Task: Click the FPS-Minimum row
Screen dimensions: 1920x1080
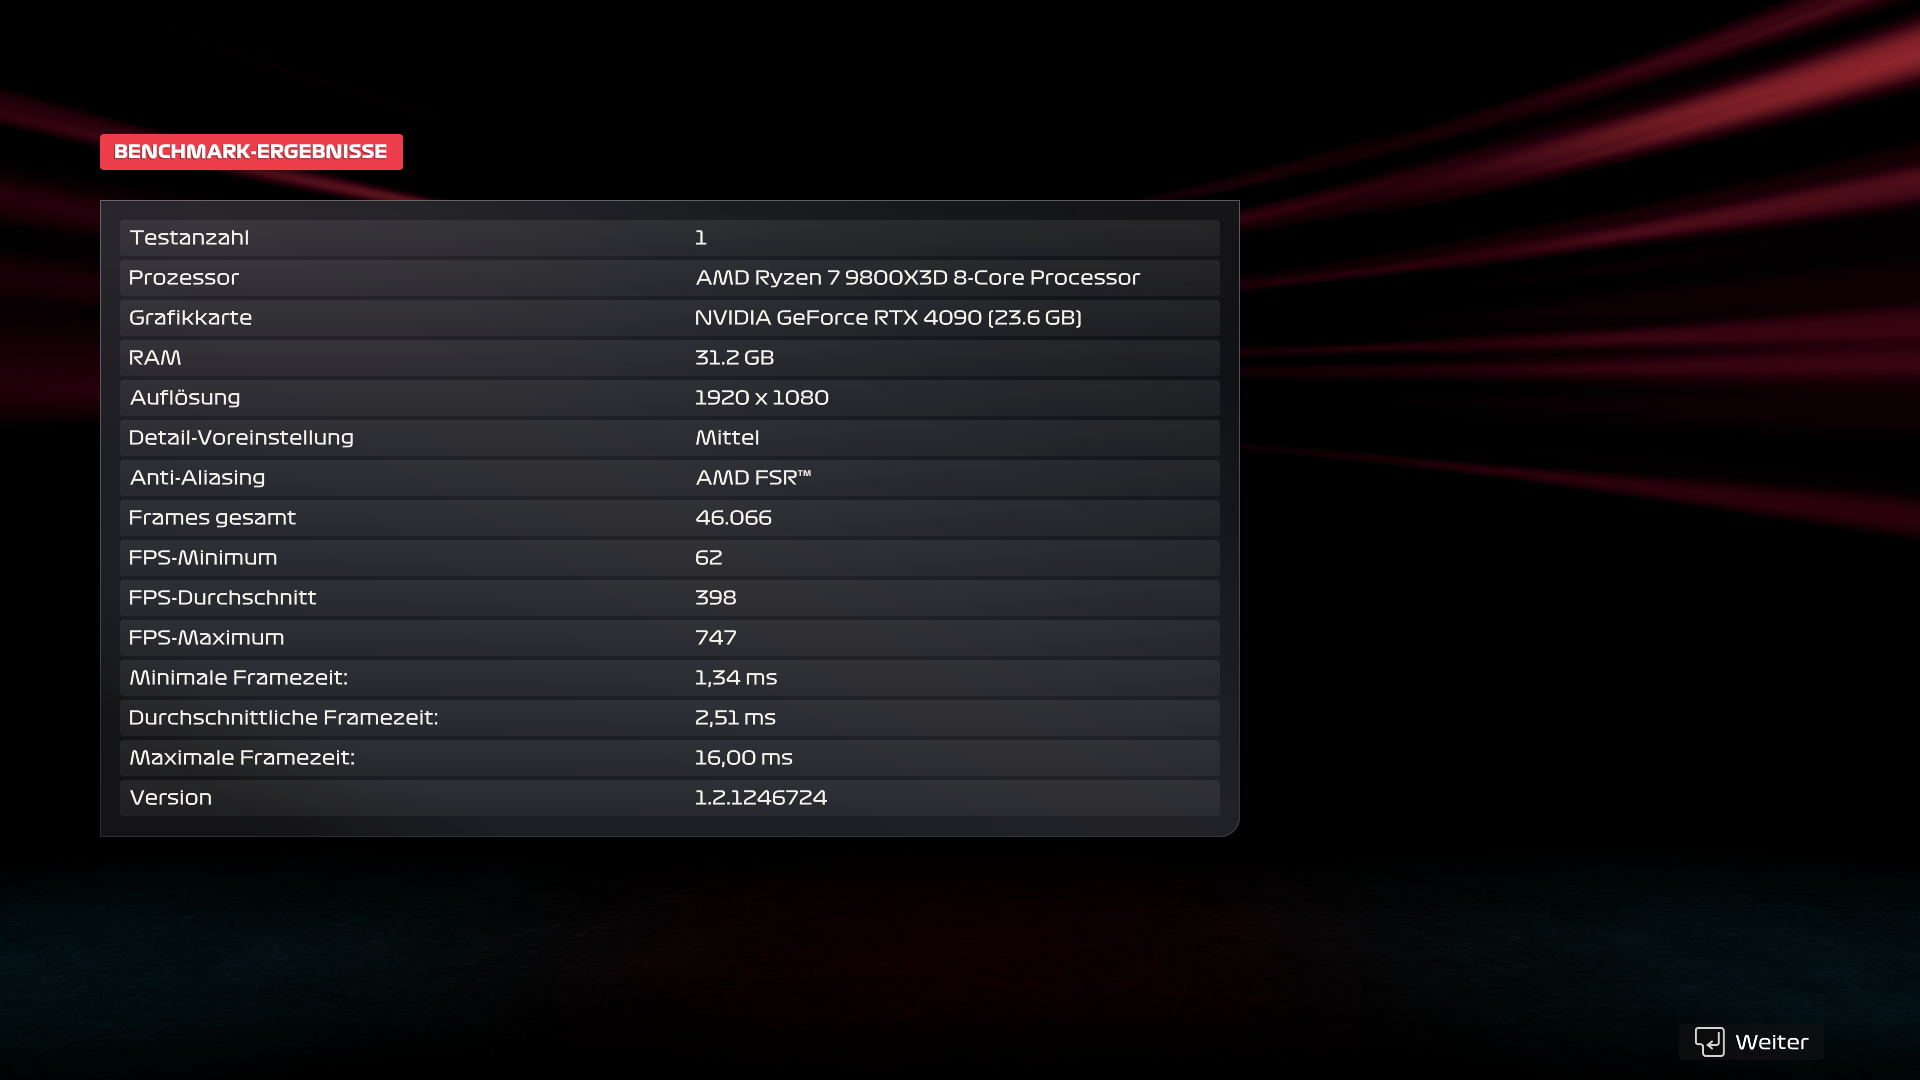Action: (669, 558)
